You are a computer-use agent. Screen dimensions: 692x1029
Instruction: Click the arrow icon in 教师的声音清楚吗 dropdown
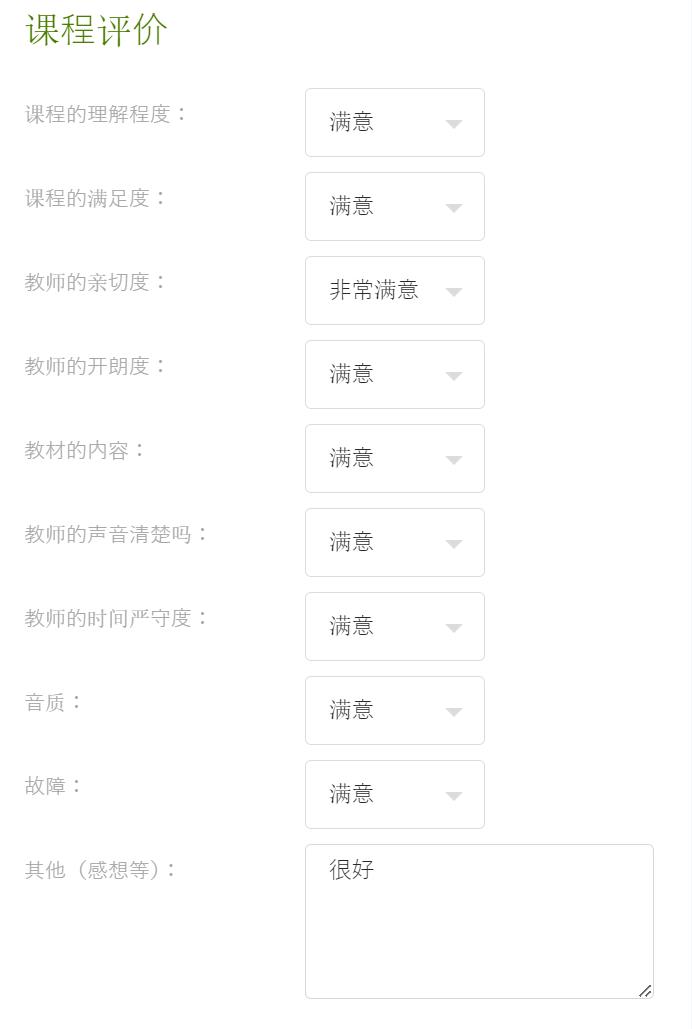(454, 544)
